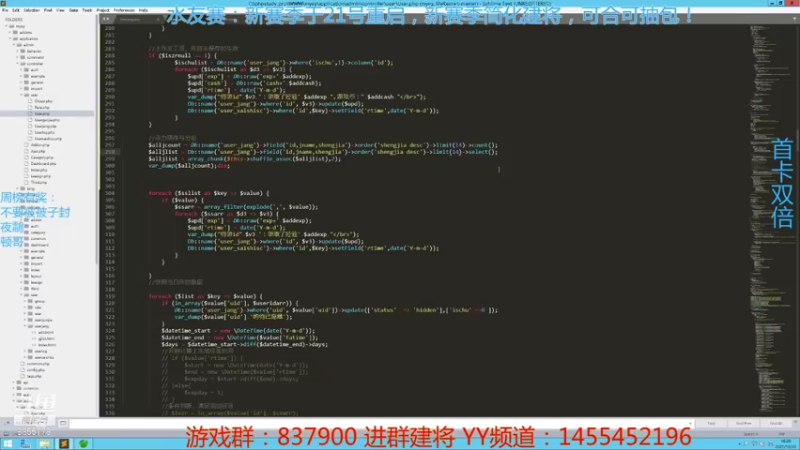Open Ajax.php in the sidebar
Viewport: 800px width, 450px height.
(38, 151)
